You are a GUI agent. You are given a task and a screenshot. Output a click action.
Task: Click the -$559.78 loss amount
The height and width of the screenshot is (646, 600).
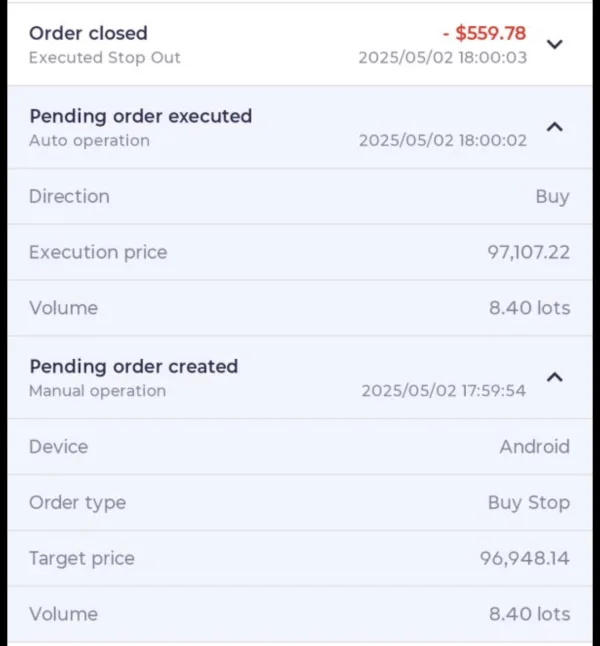pyautogui.click(x=484, y=34)
